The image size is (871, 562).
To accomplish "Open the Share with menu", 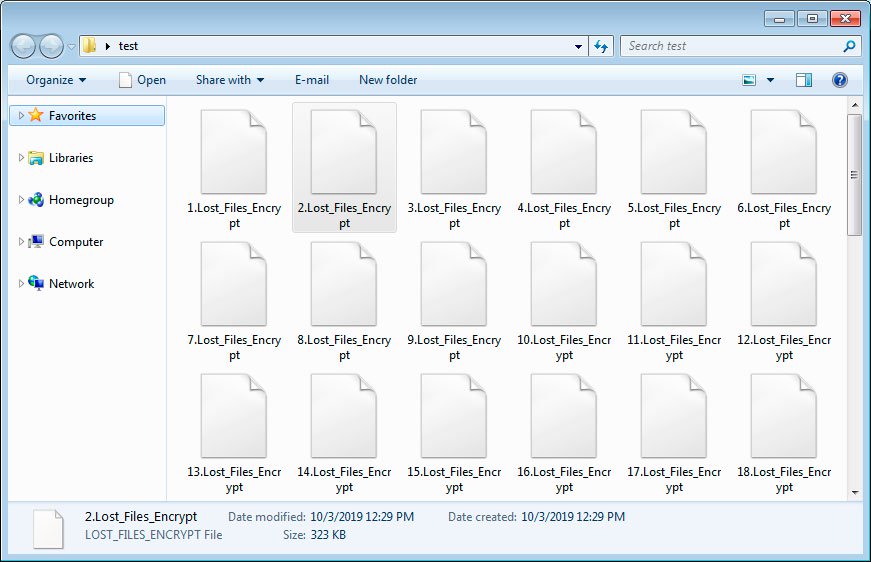I will click(229, 80).
